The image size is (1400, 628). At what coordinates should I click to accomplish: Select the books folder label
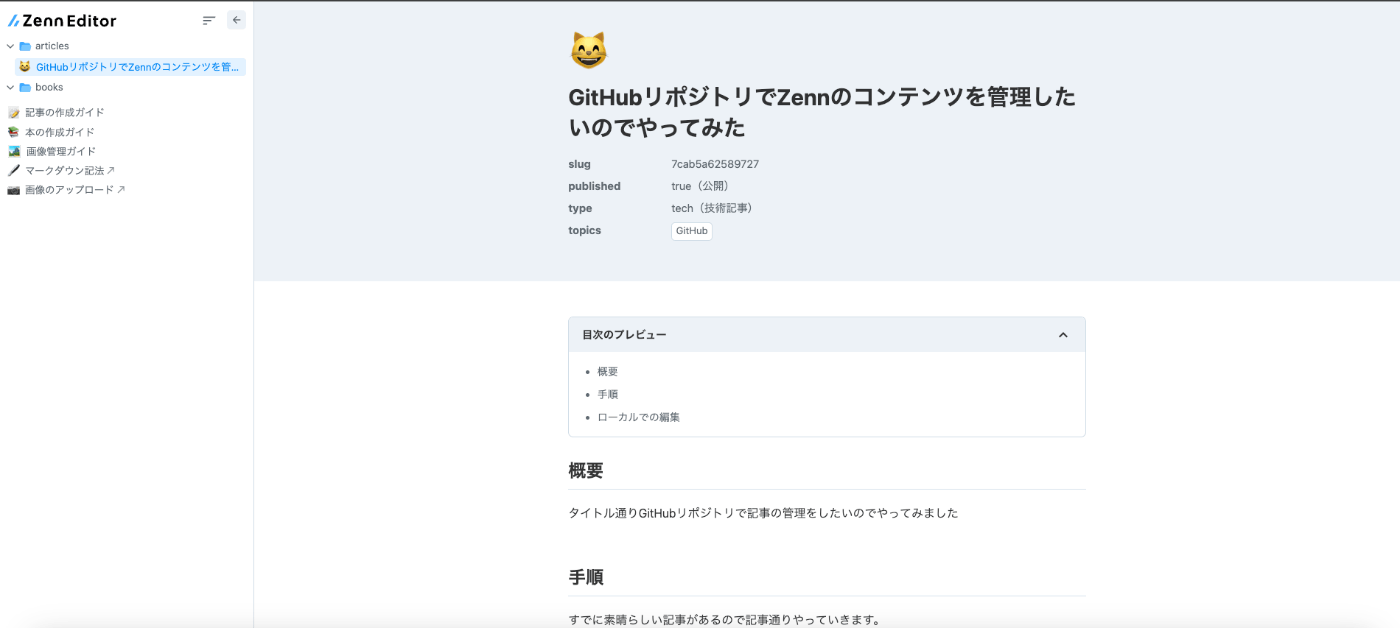(49, 87)
